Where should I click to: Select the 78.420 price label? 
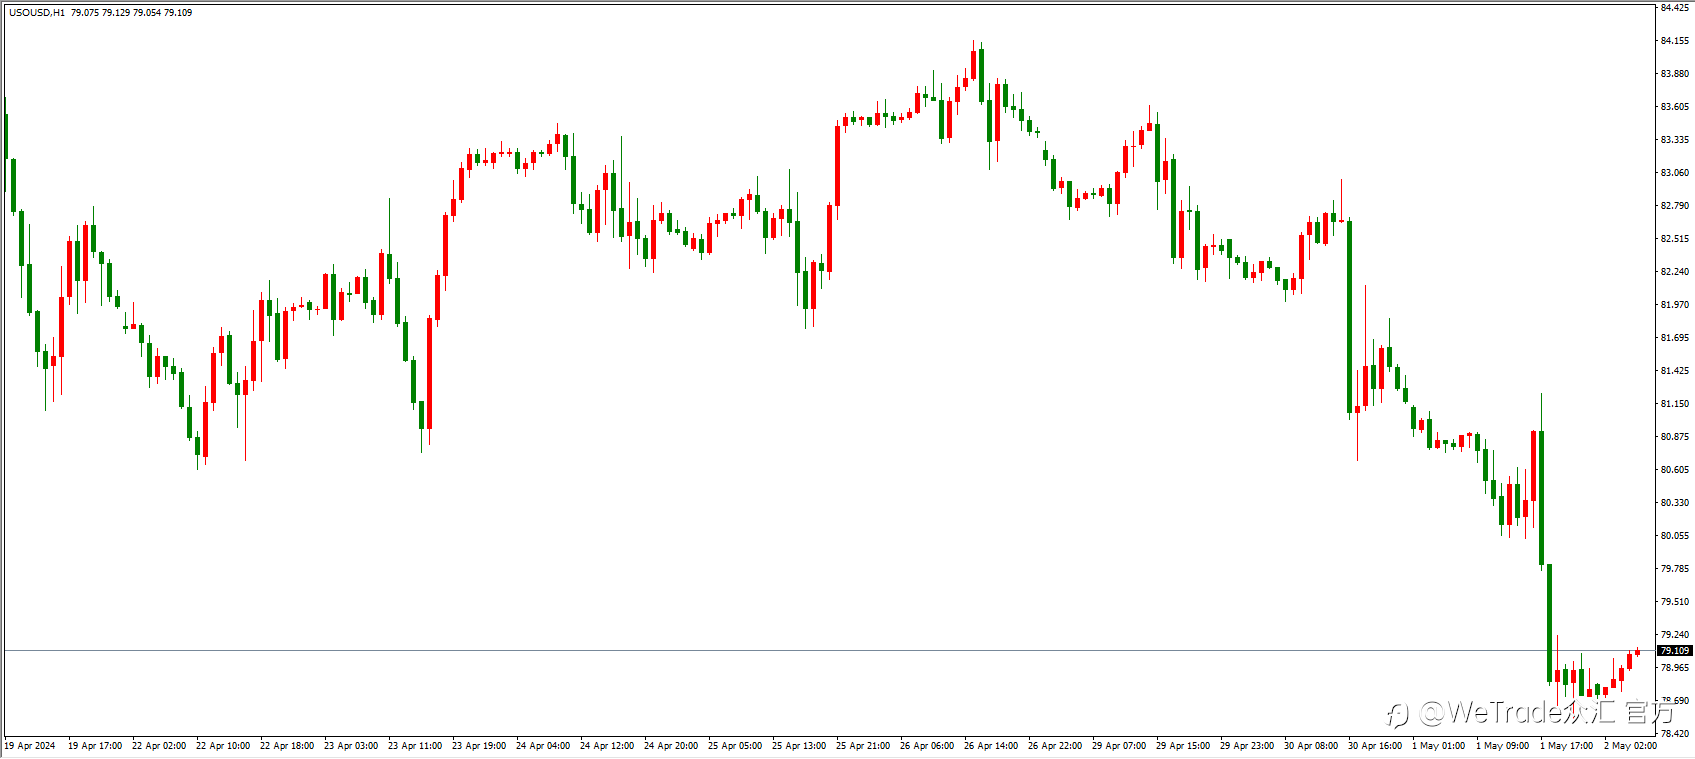point(1675,734)
